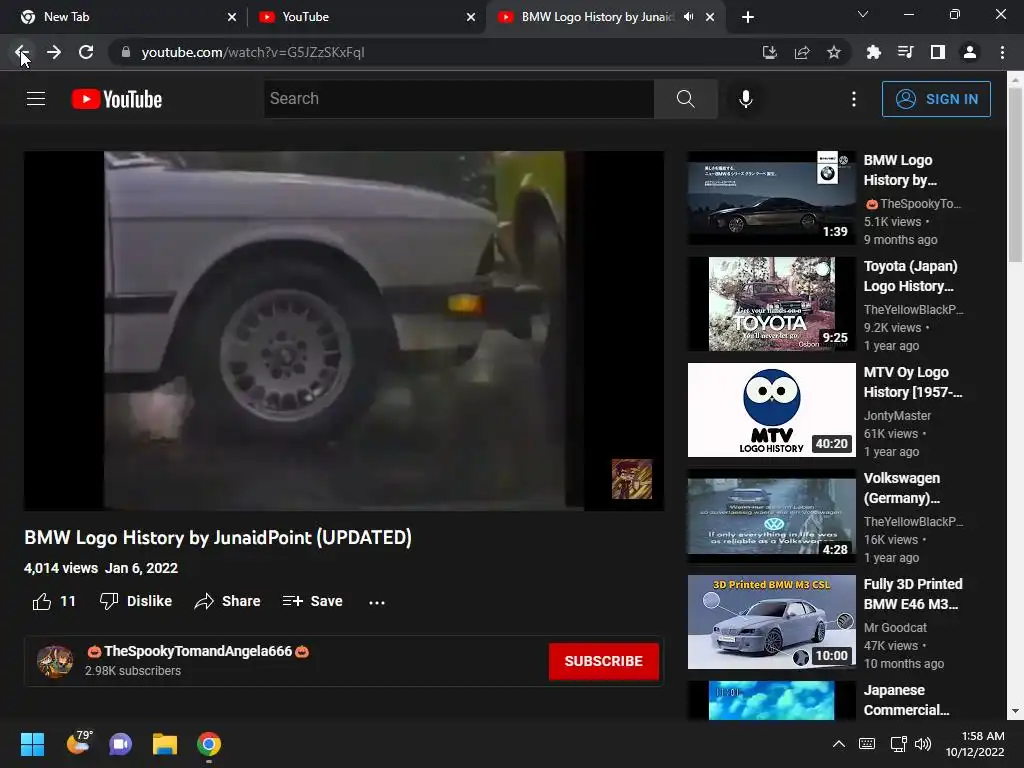Click the Mr Goodcat channel name
1024x768 pixels.
[x=895, y=628]
